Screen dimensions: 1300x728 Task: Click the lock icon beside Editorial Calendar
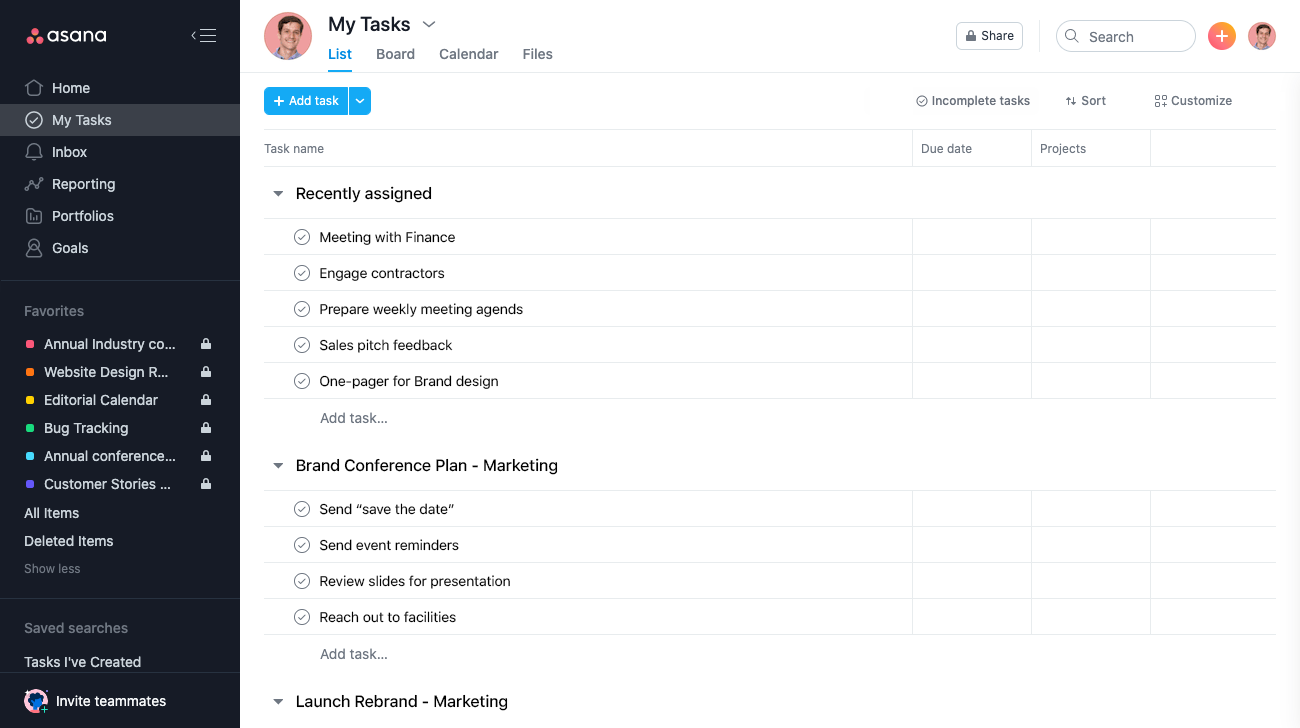(206, 400)
